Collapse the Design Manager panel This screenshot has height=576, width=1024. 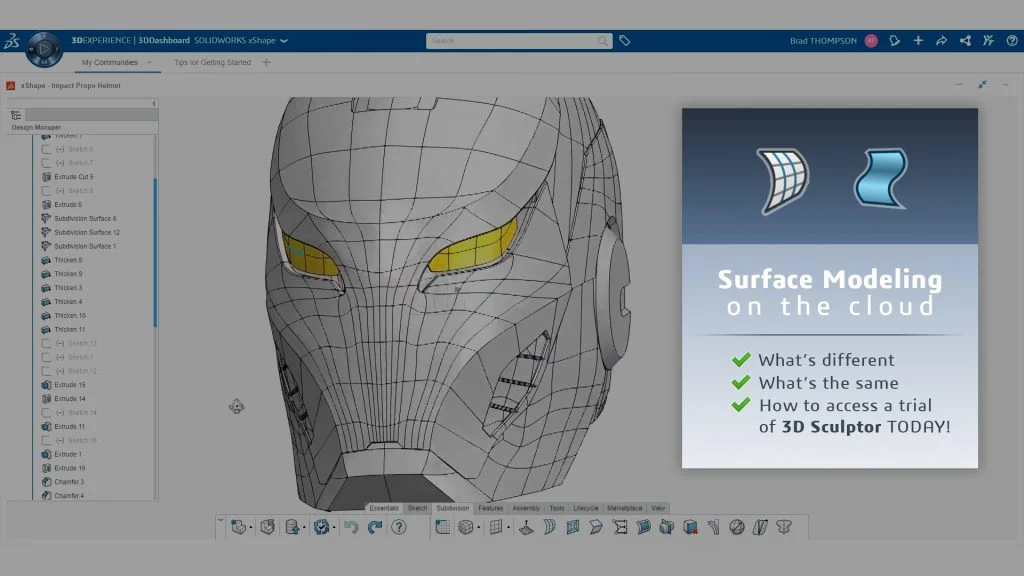pos(155,103)
